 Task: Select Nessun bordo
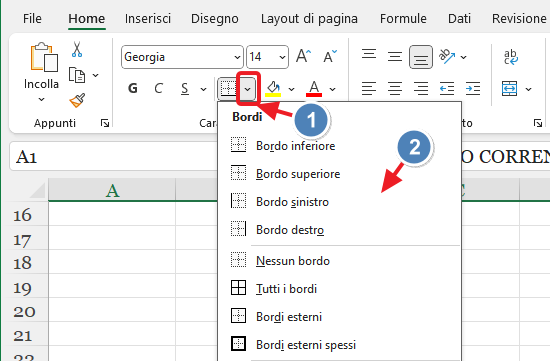pyautogui.click(x=339, y=261)
